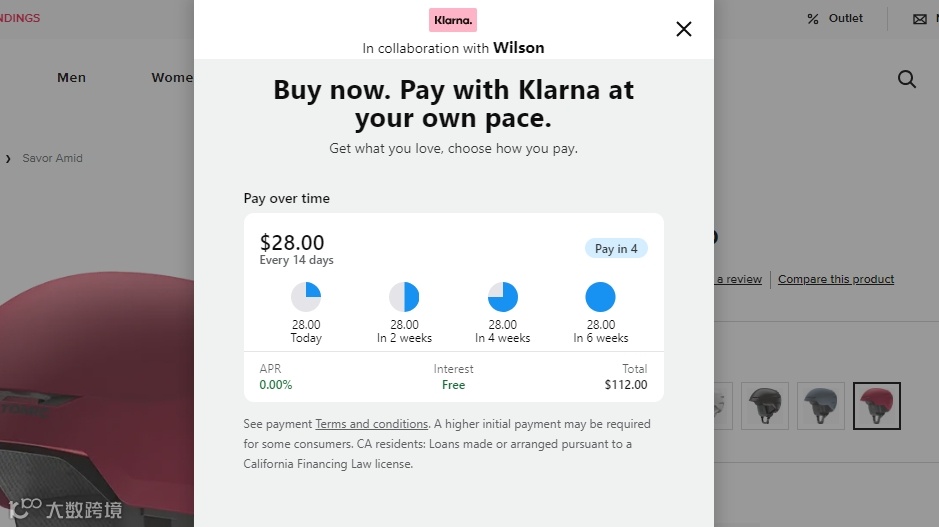Click the three-quarter 4 weeks pie icon

(502, 297)
